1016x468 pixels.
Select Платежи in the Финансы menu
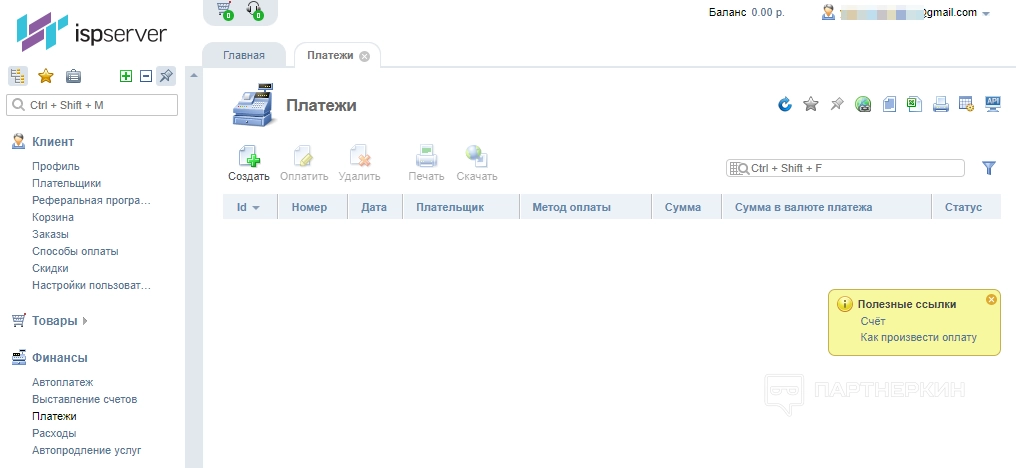point(54,416)
